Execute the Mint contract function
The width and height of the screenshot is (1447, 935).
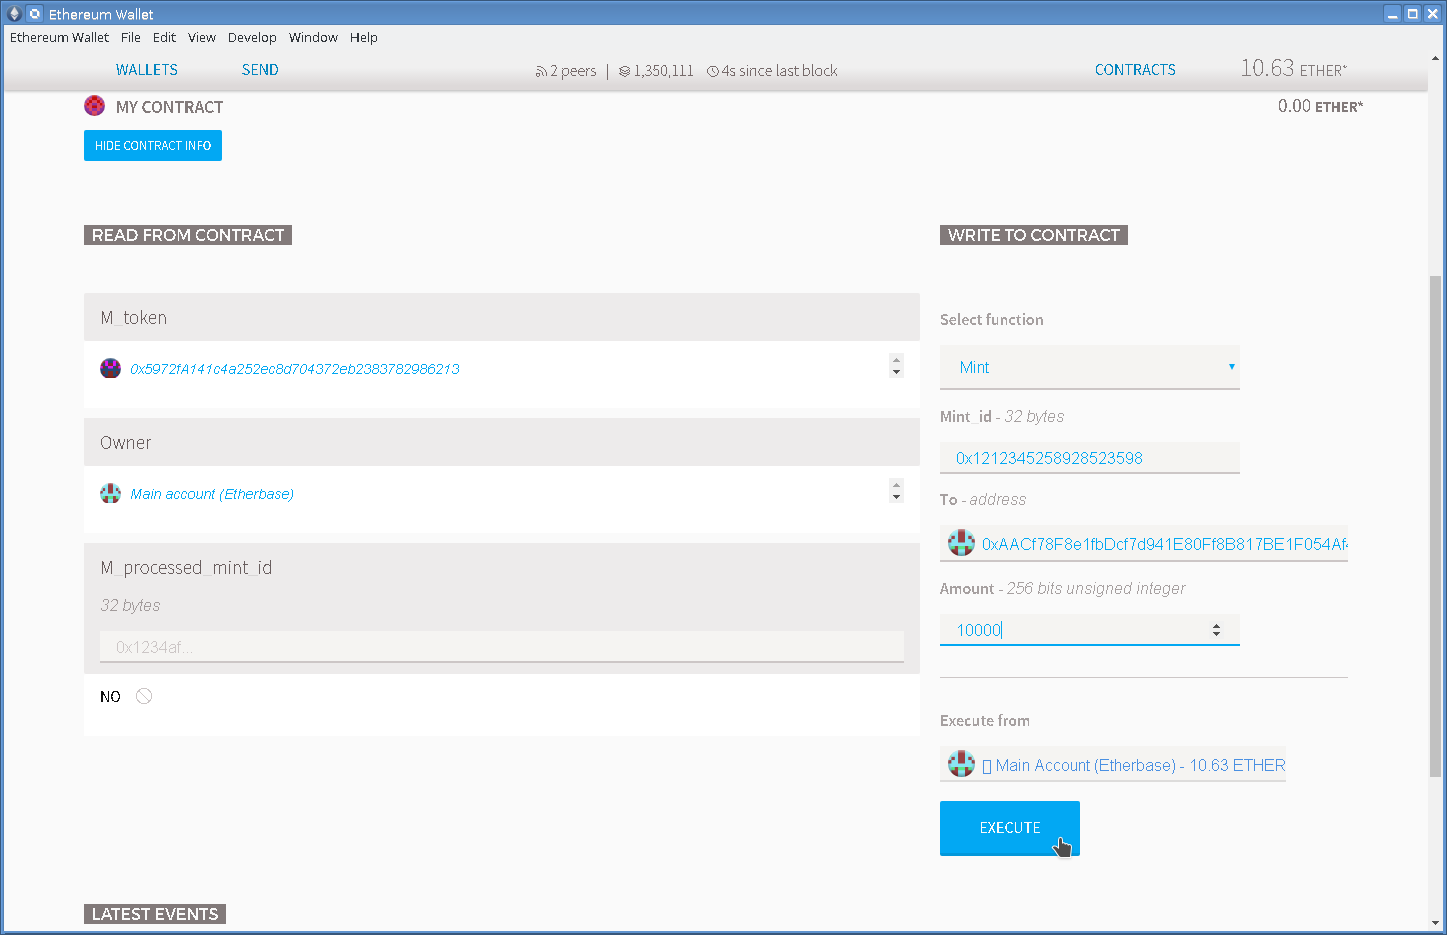click(x=1010, y=828)
